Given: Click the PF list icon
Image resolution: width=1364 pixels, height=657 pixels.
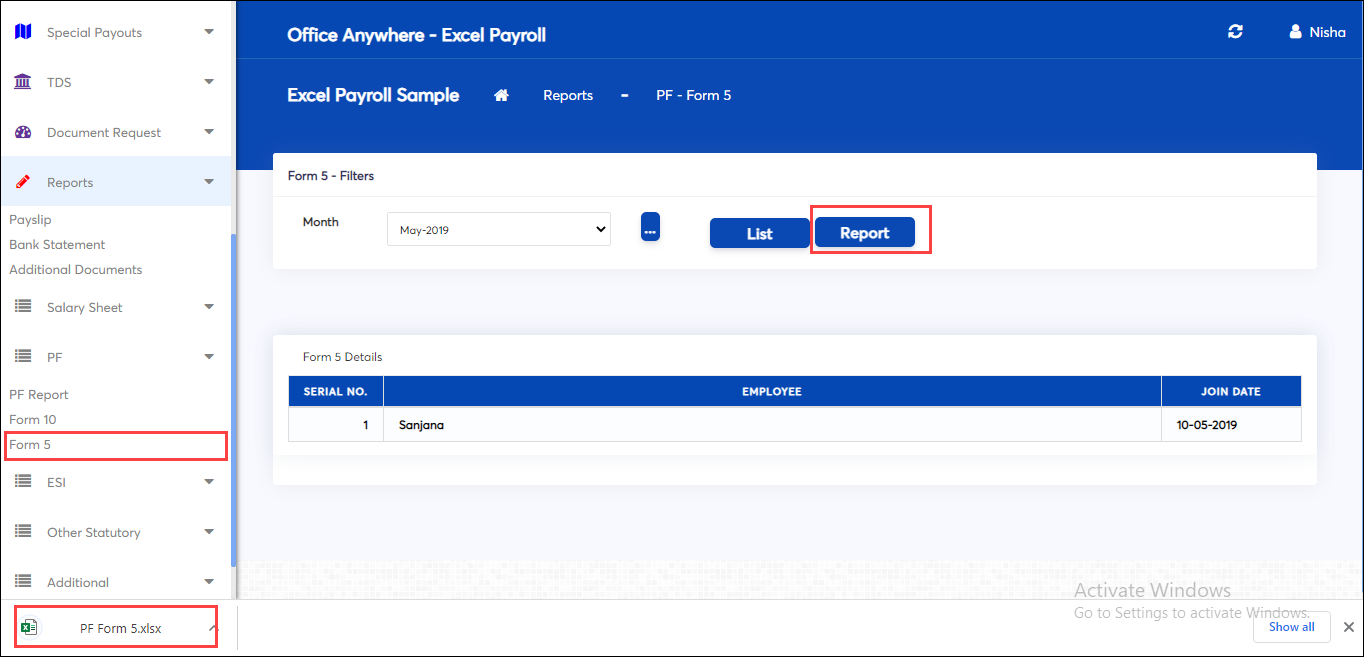Looking at the screenshot, I should pos(23,357).
